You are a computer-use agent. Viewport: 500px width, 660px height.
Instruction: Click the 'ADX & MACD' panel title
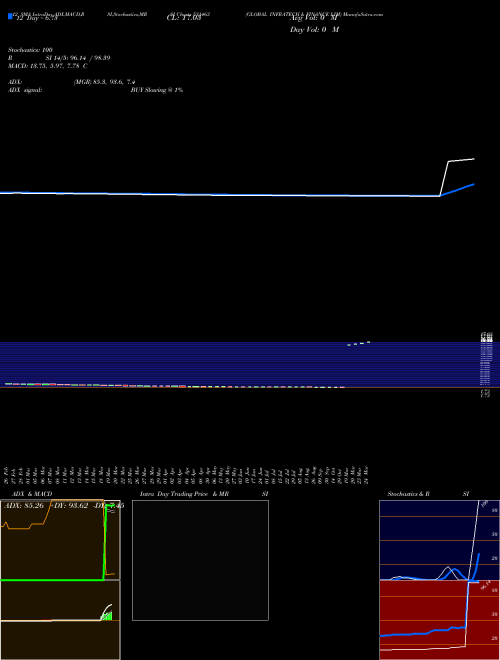click(x=32, y=494)
